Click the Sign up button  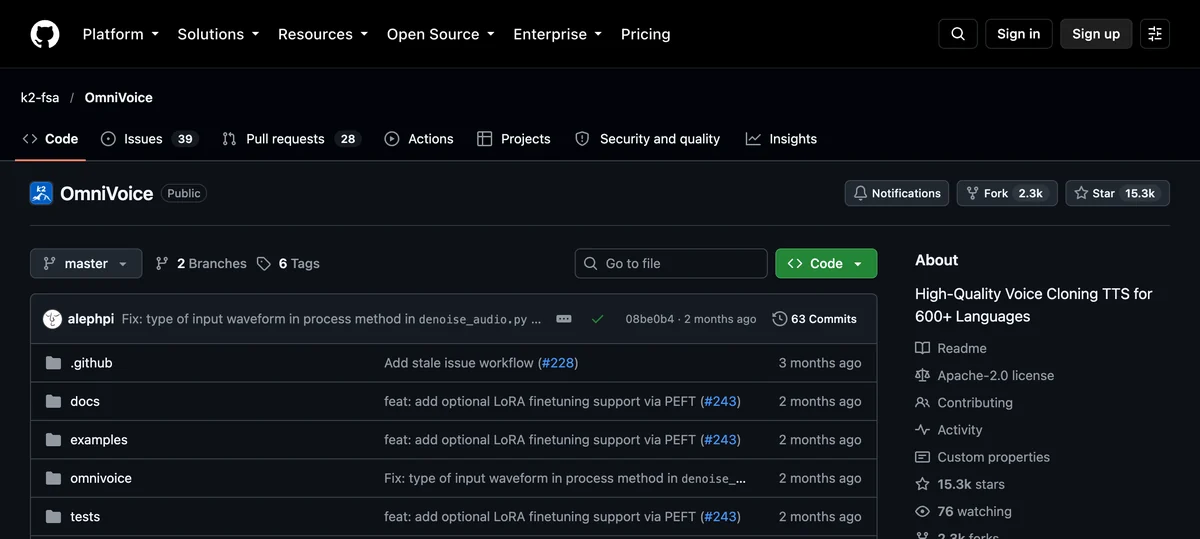1096,34
